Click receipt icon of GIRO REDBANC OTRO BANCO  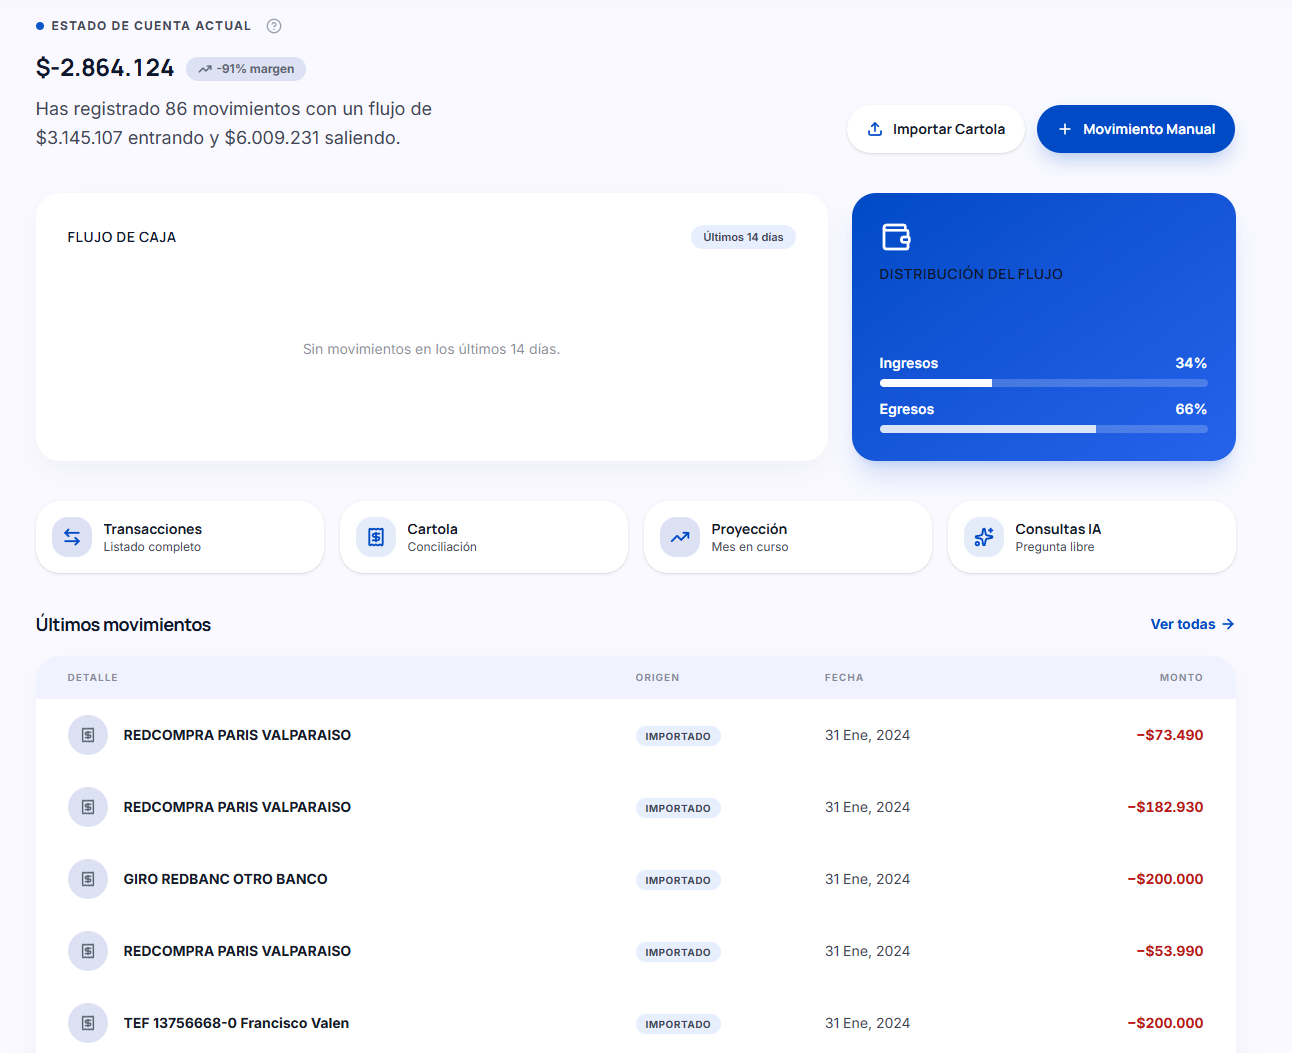pos(88,879)
